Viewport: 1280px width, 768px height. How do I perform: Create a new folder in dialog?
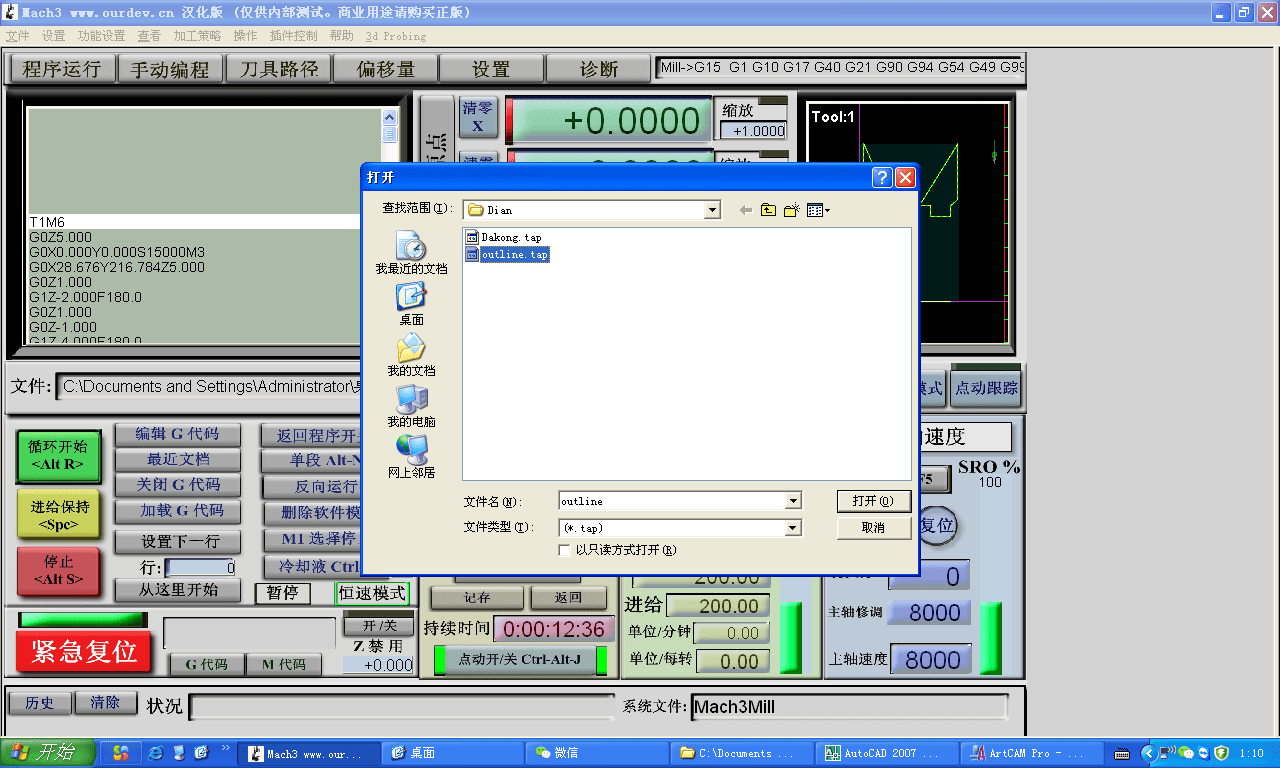(x=792, y=210)
